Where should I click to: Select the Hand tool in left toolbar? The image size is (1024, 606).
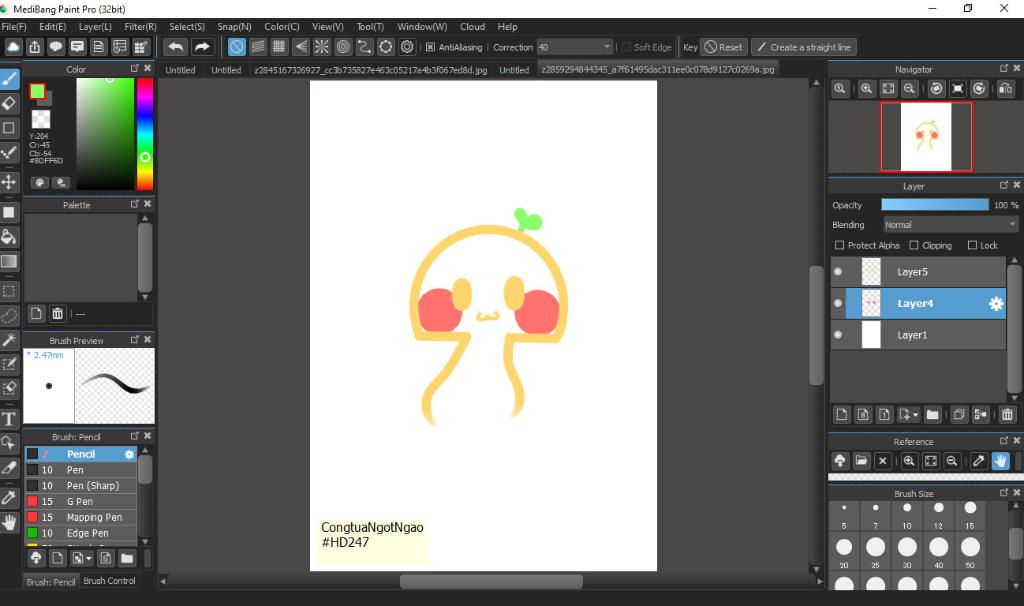(9, 522)
